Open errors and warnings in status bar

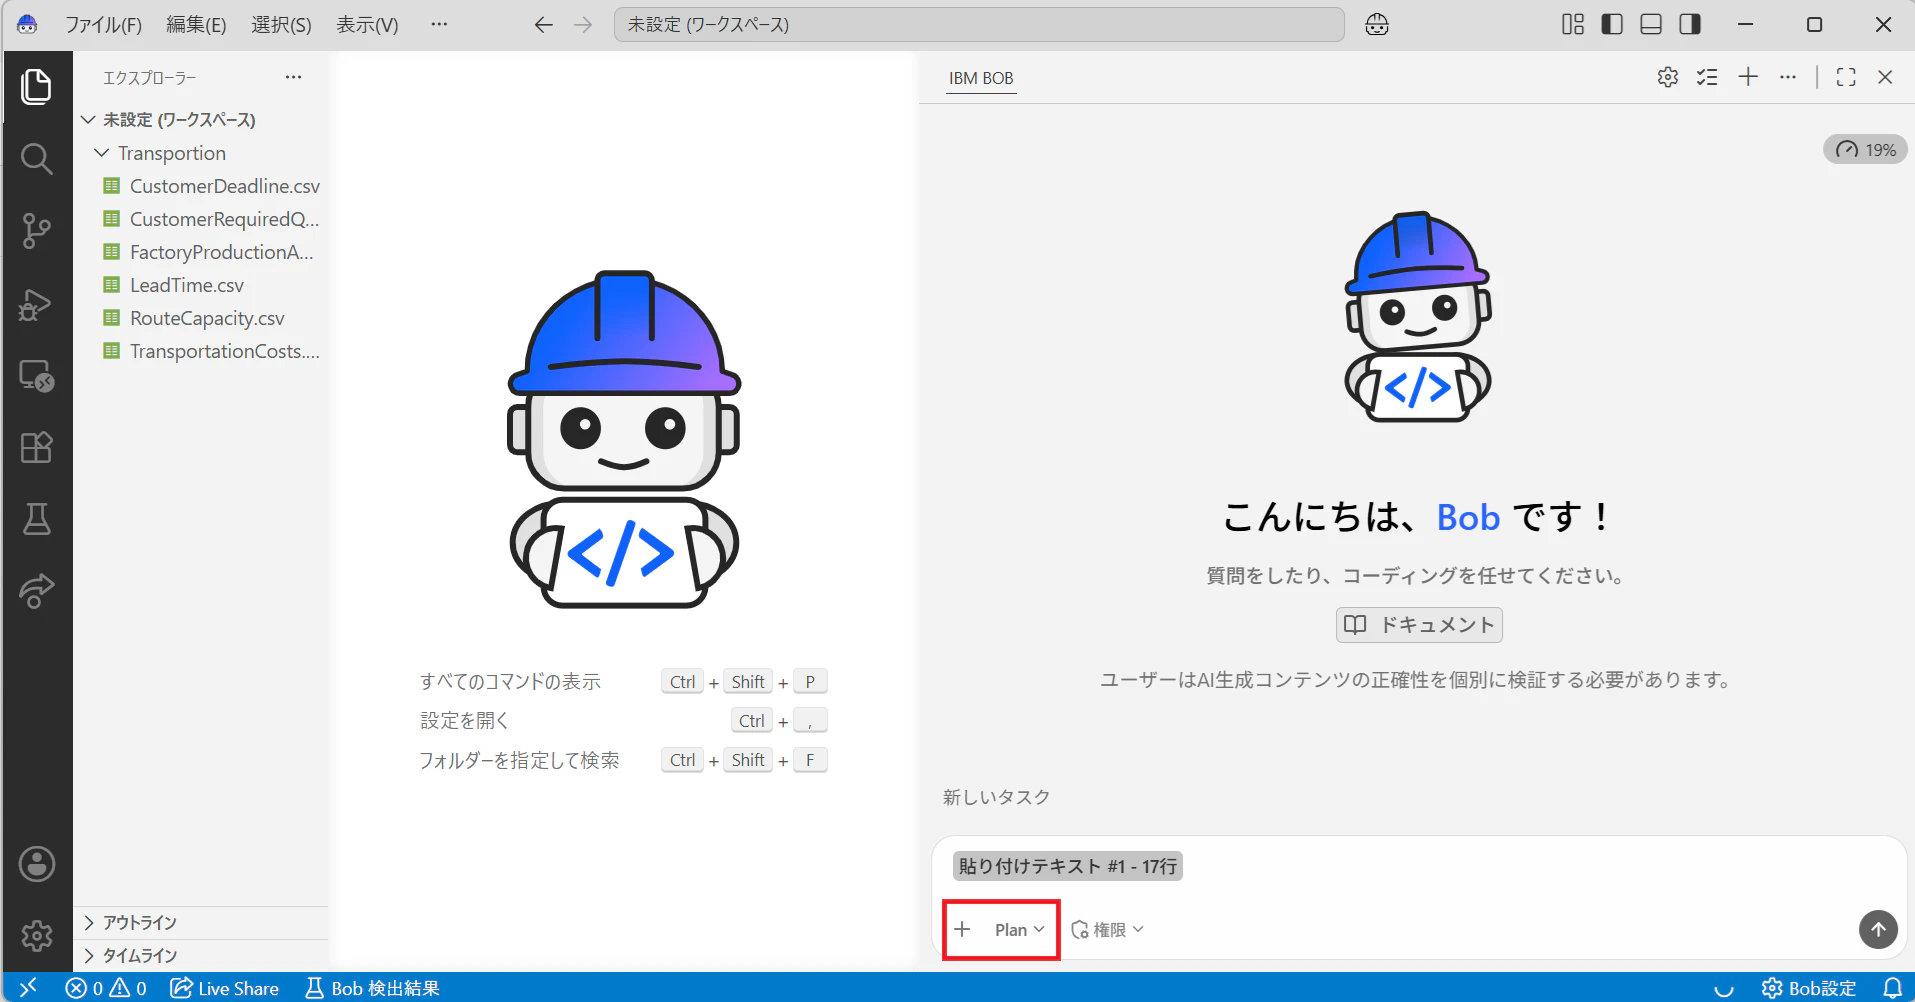106,988
